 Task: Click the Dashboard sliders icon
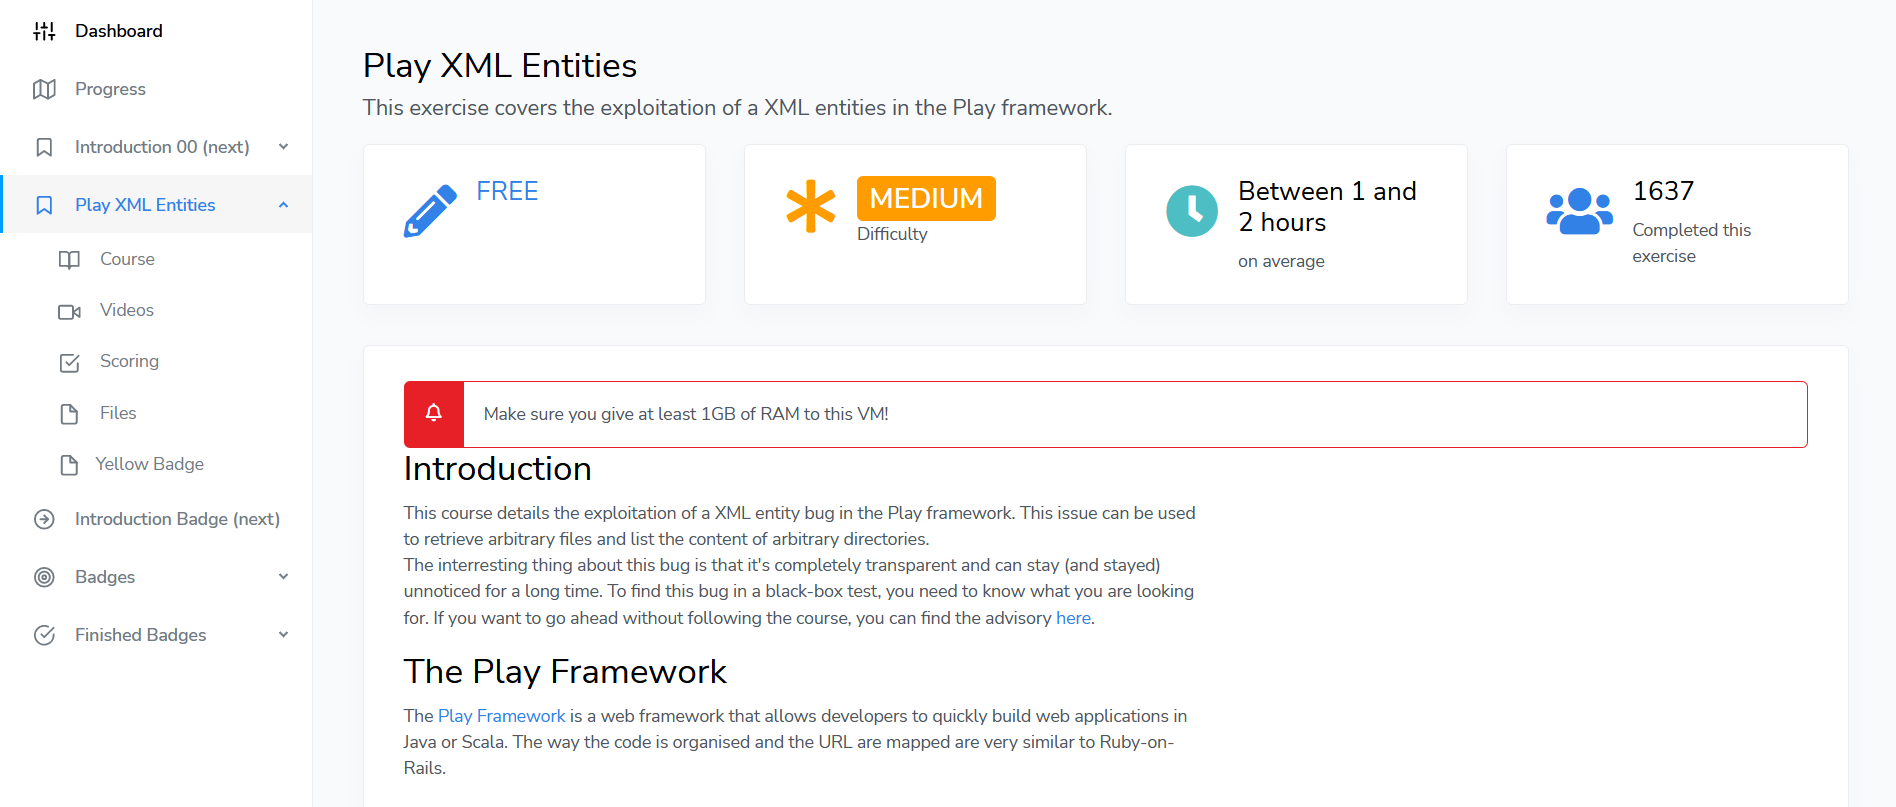pos(44,31)
